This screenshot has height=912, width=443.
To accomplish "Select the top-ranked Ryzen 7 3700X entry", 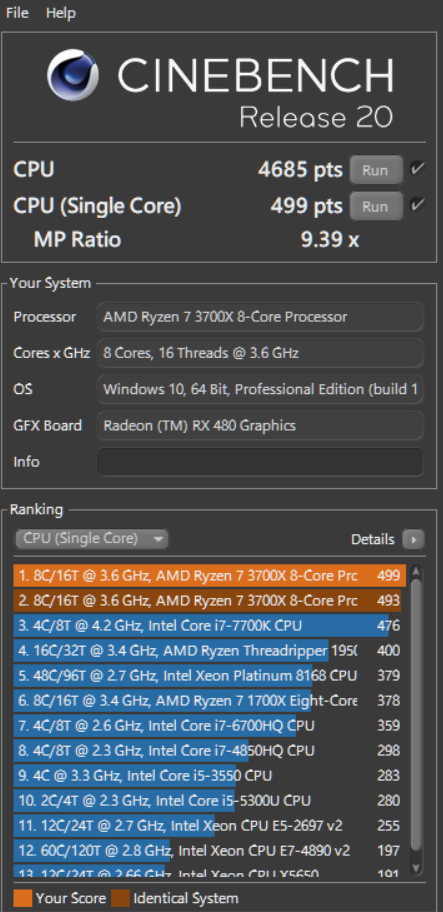I will (207, 576).
